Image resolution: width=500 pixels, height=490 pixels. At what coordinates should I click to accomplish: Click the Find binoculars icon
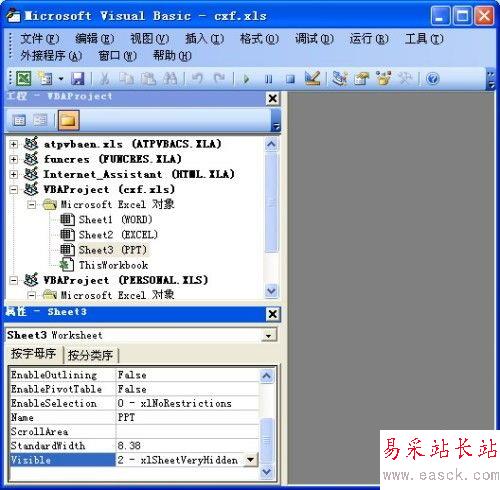[x=170, y=79]
